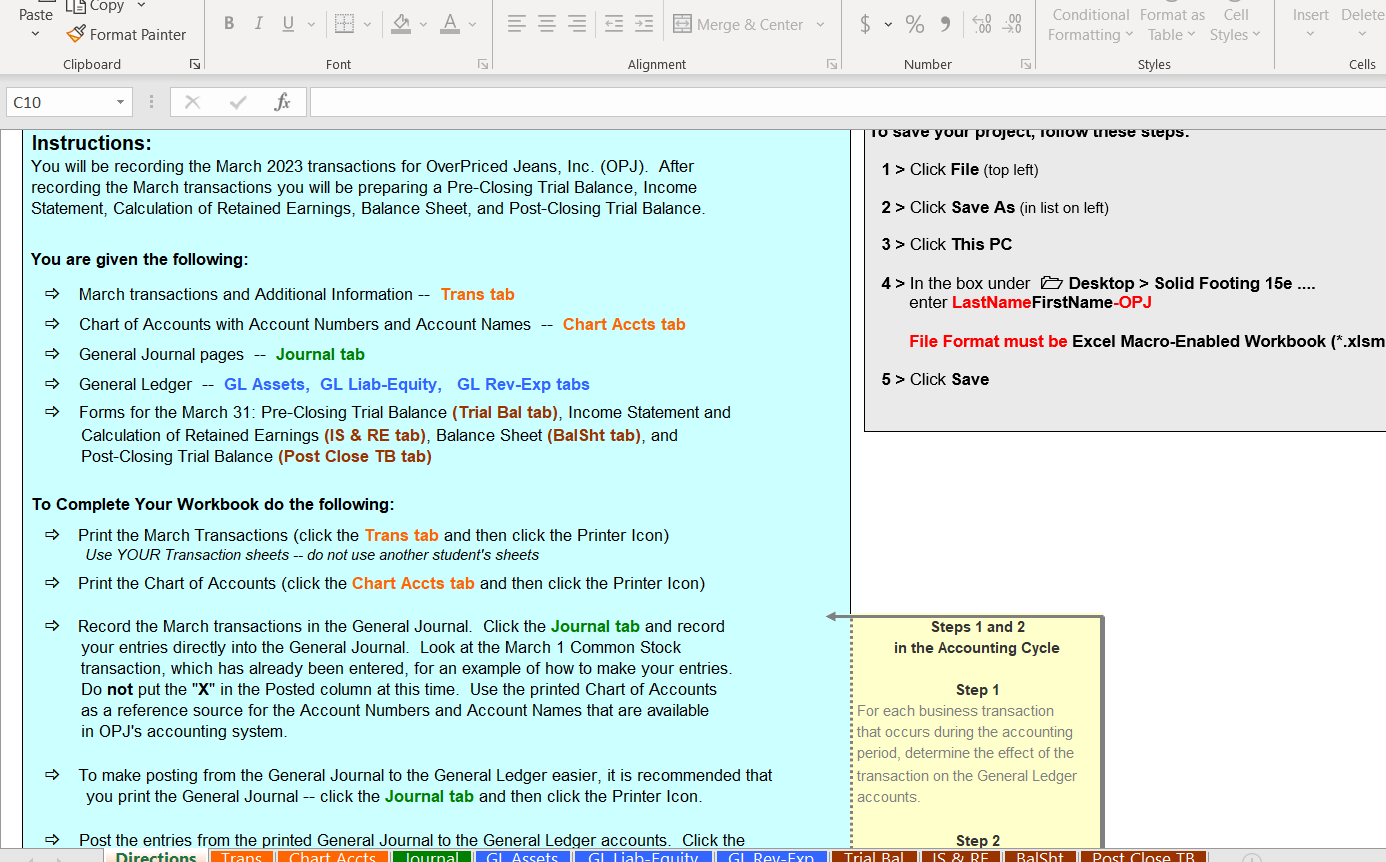
Task: Increase the cell indent
Action: coord(644,23)
